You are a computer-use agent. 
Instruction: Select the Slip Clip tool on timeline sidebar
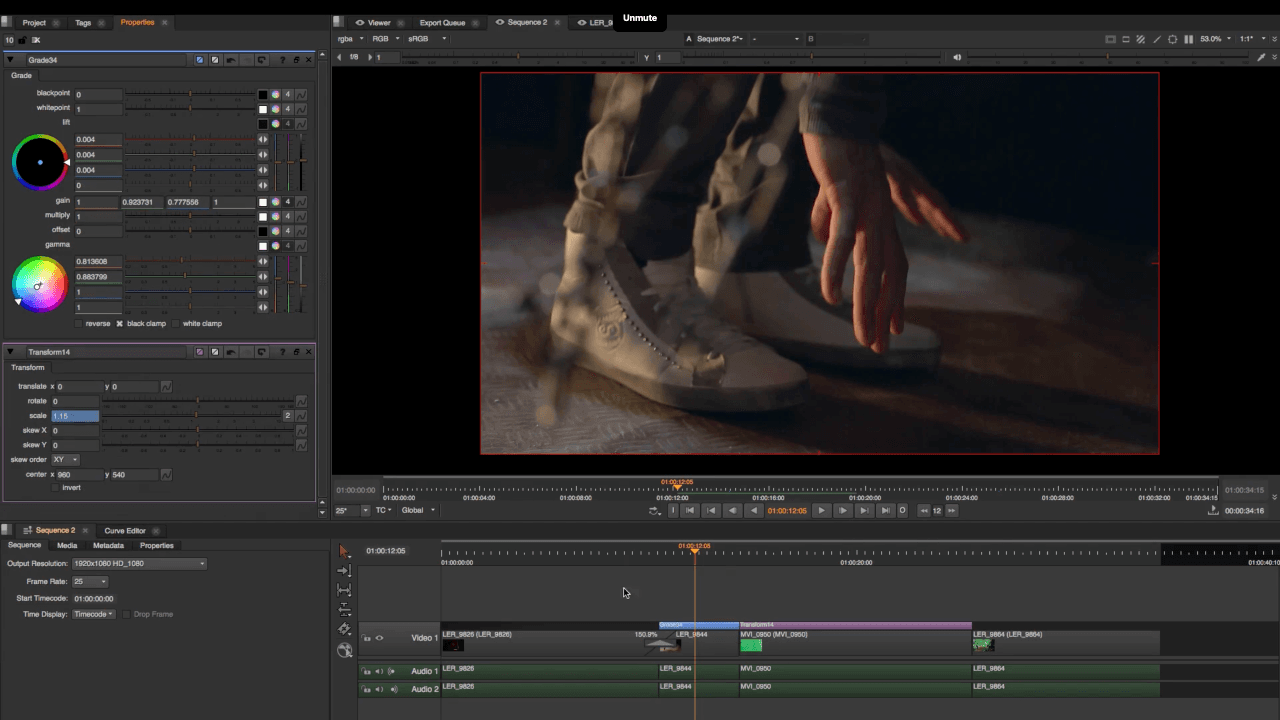pyautogui.click(x=344, y=590)
